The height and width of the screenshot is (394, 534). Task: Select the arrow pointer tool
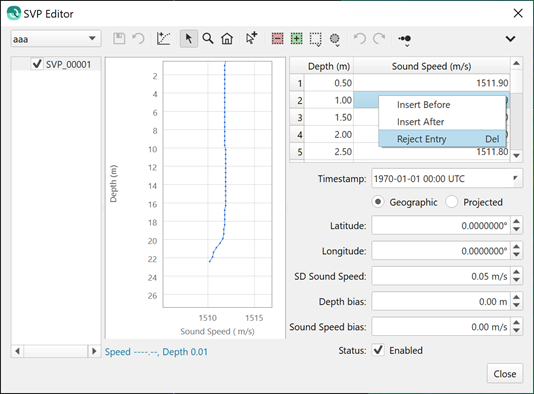[189, 38]
